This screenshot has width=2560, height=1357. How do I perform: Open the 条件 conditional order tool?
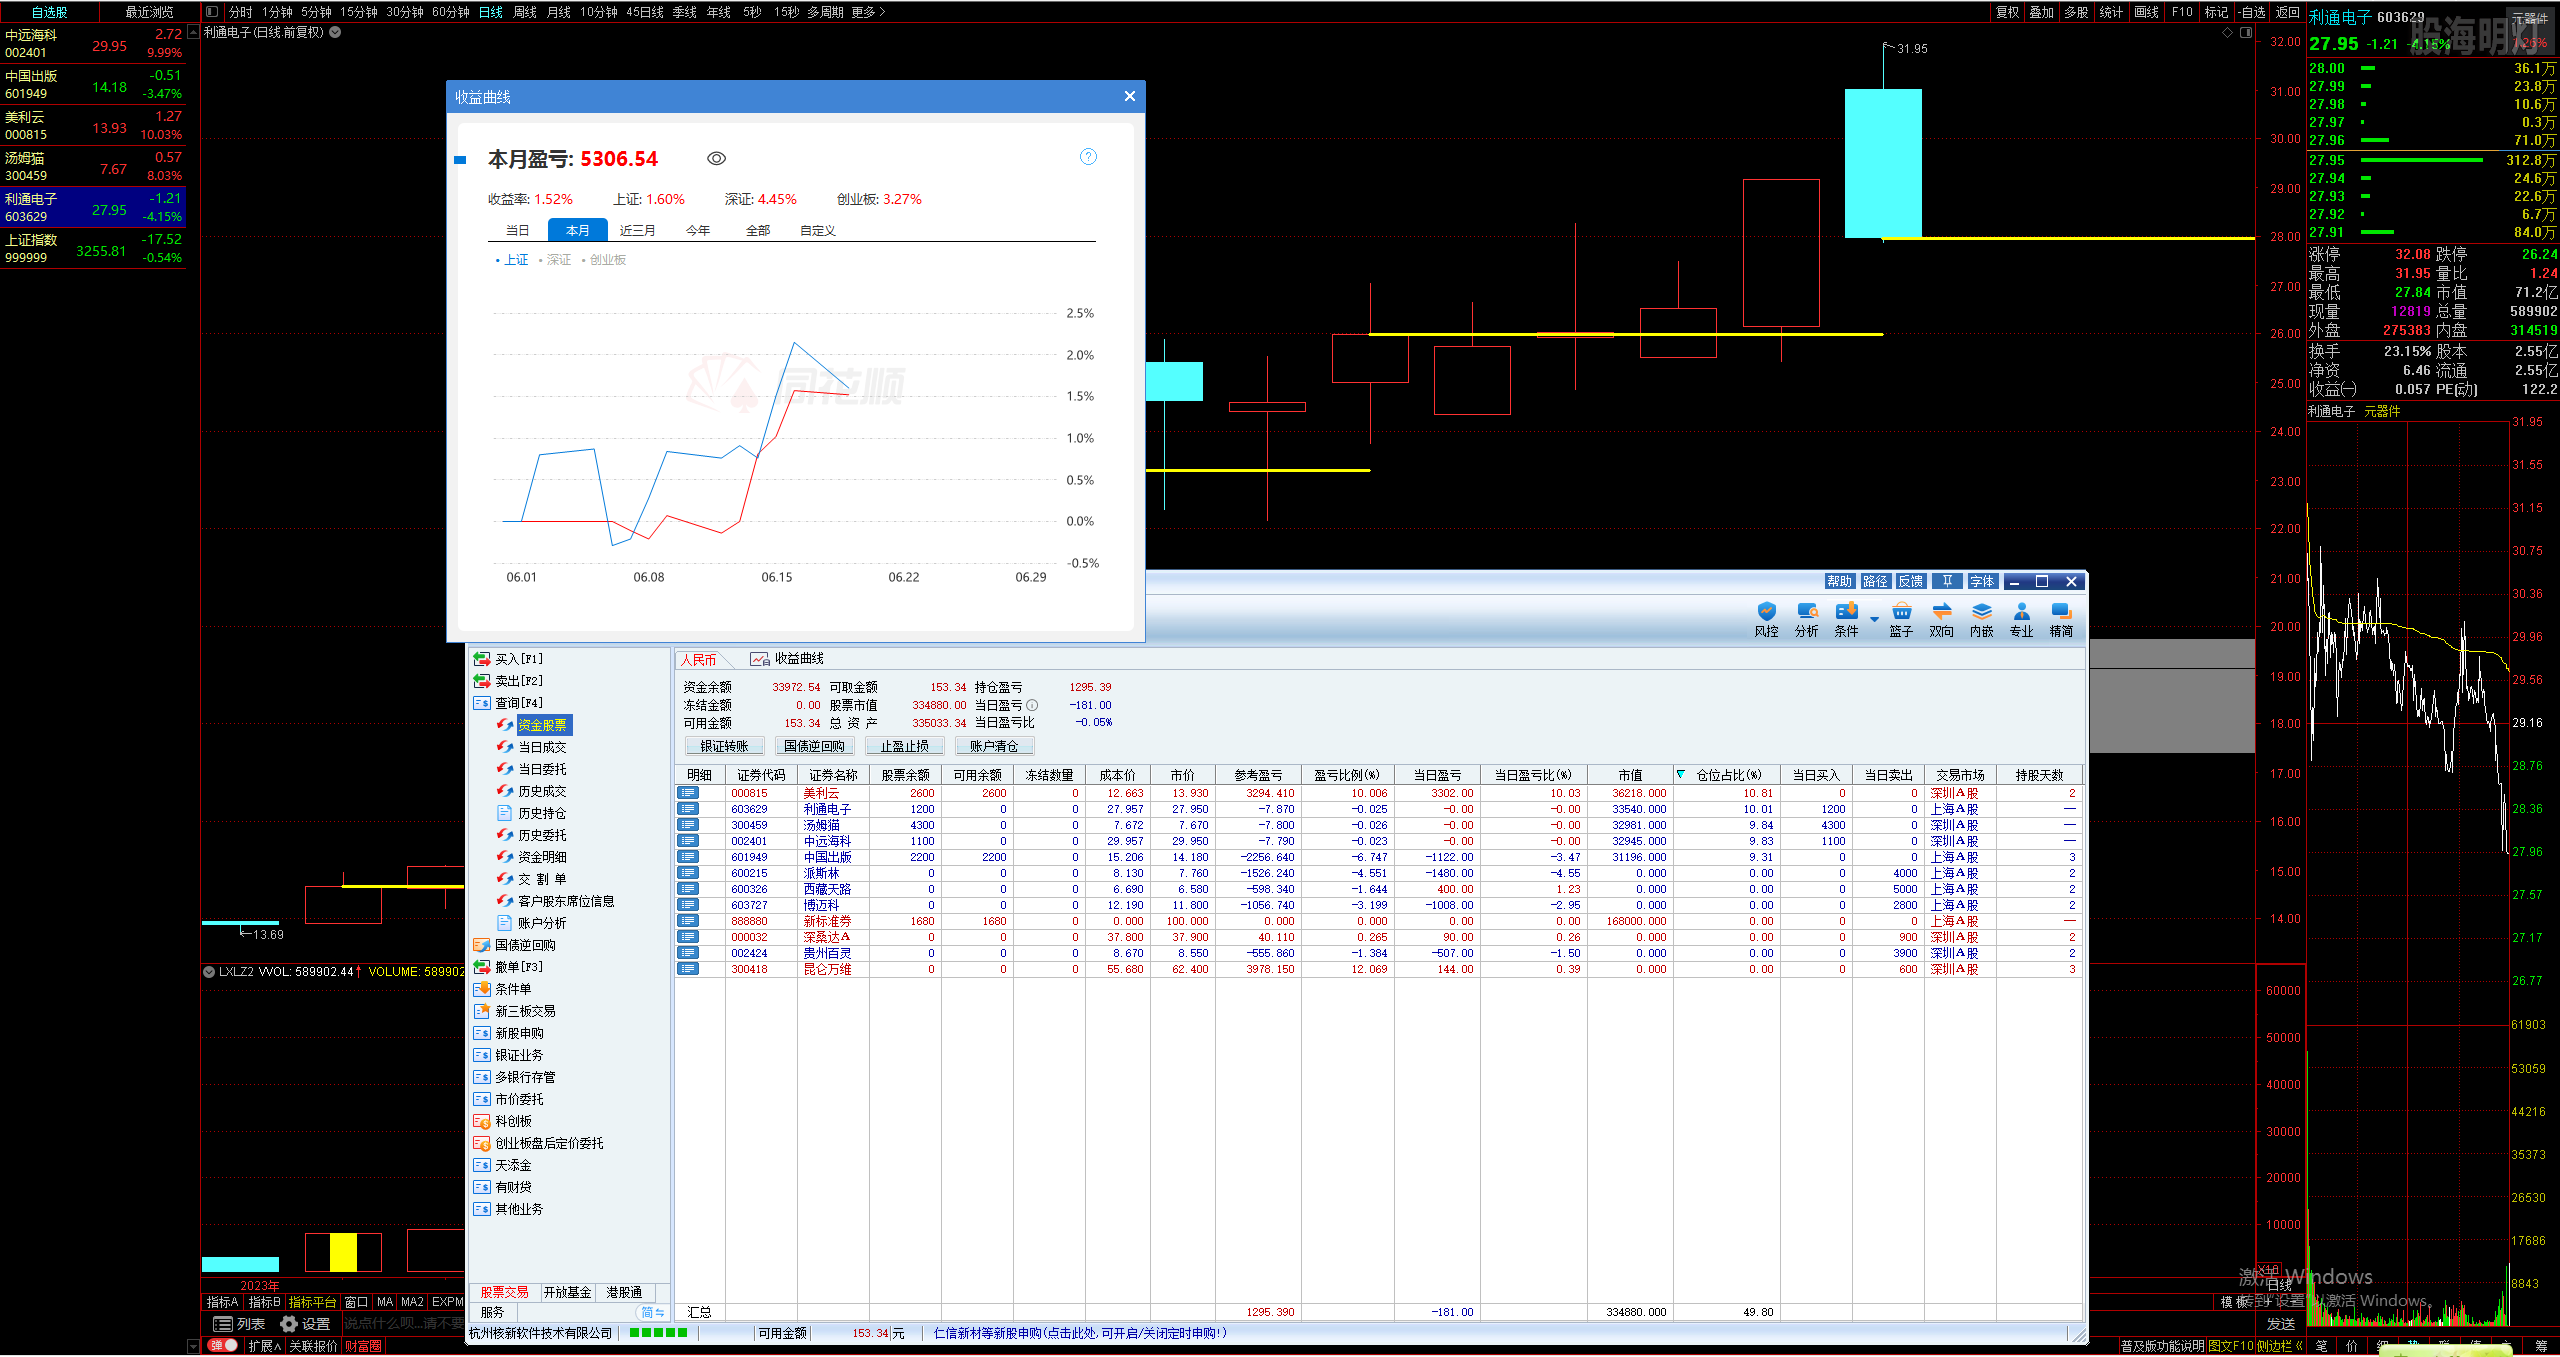[1846, 619]
